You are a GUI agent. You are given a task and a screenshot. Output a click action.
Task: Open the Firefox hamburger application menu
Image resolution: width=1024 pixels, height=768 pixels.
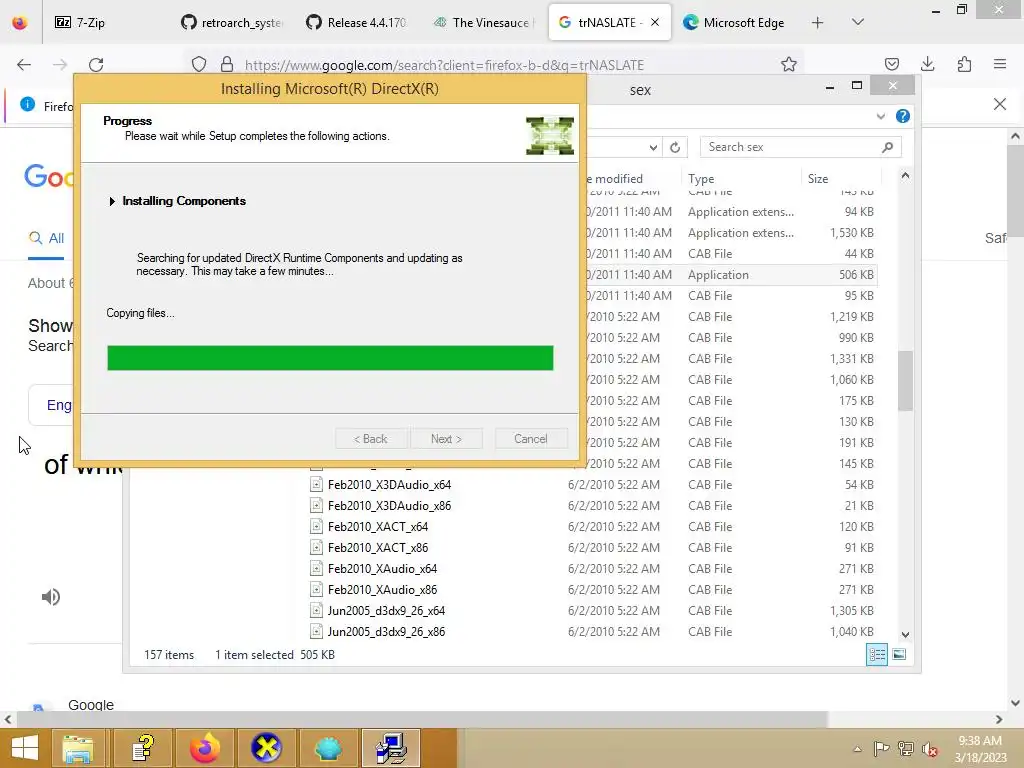click(x=1000, y=64)
